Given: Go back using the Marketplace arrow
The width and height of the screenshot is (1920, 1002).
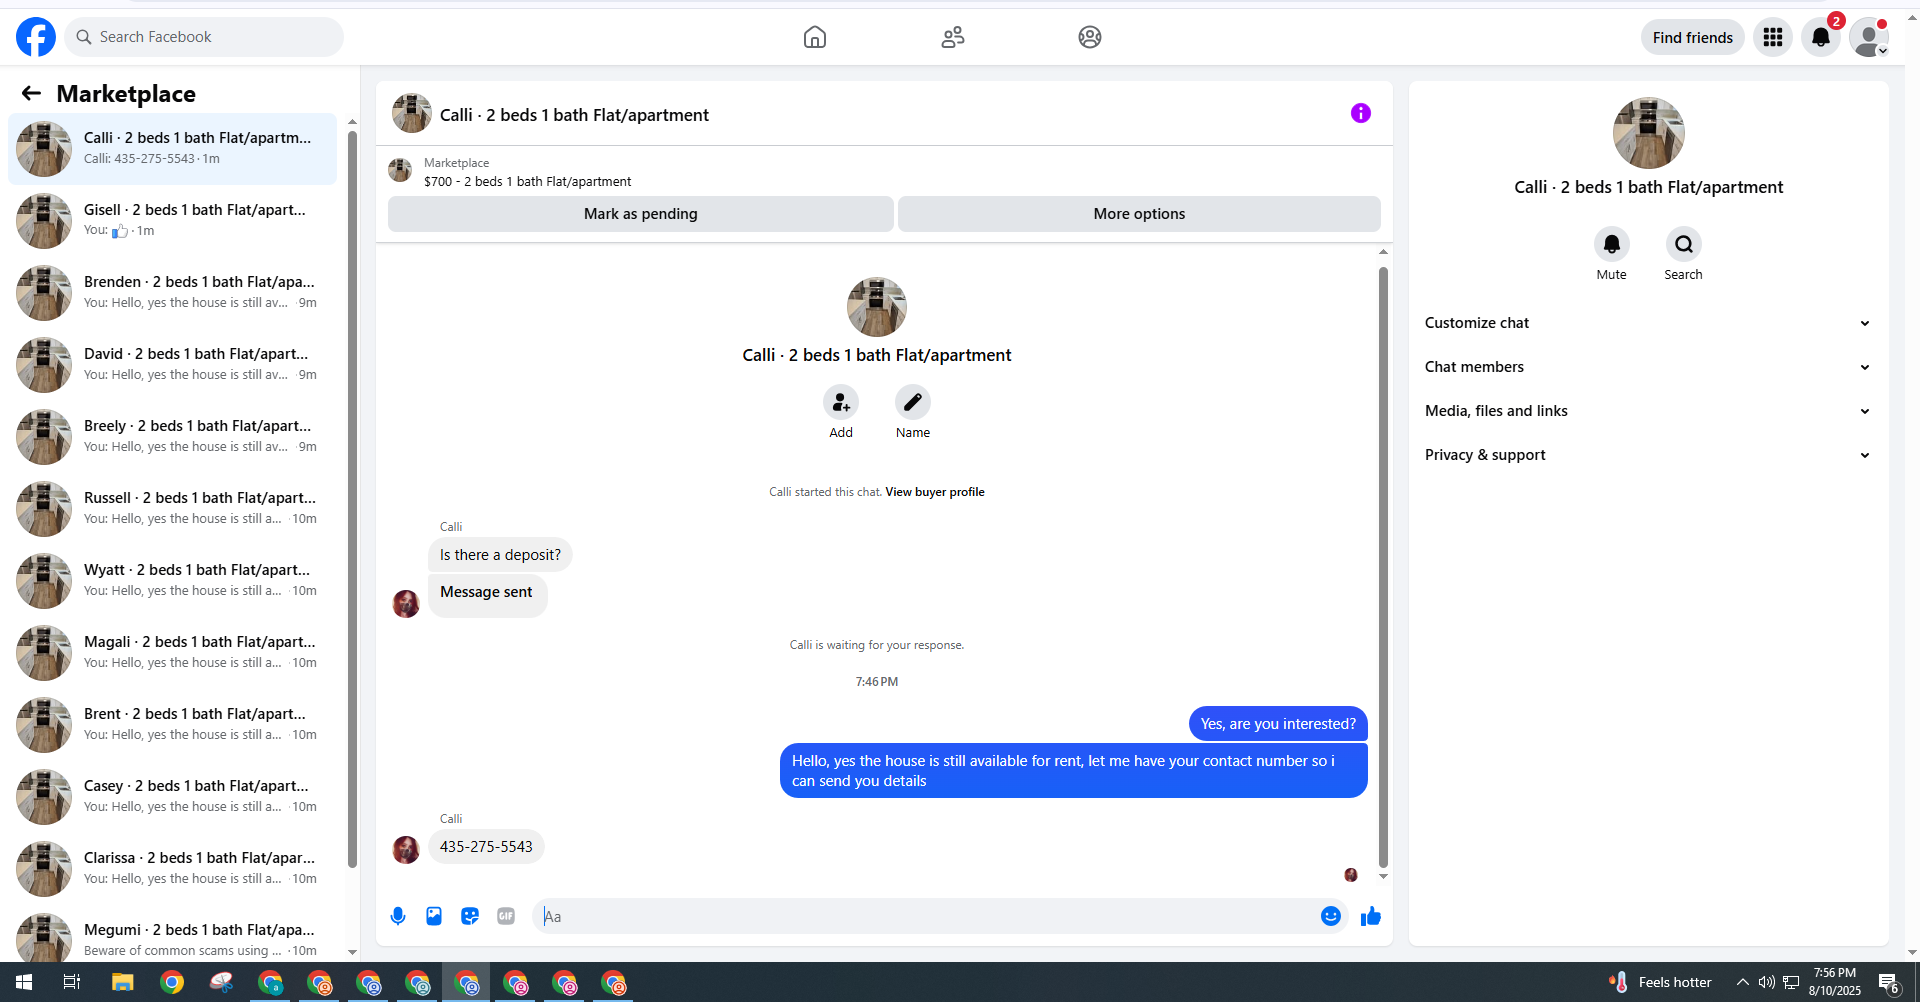Looking at the screenshot, I should pos(31,93).
